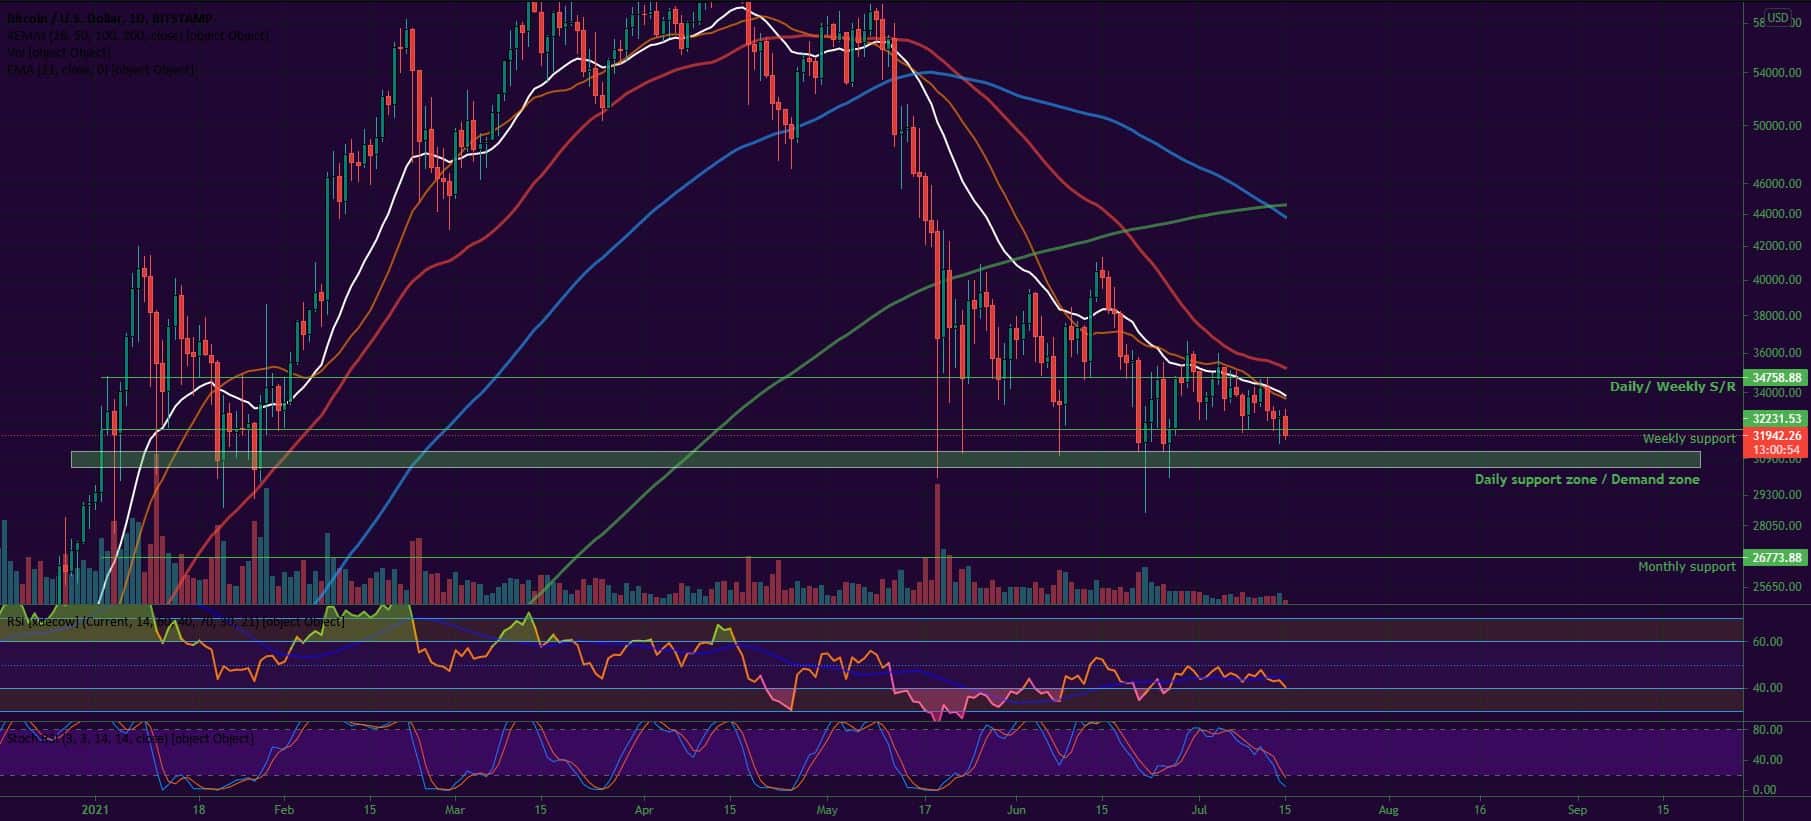1811x821 pixels.
Task: Click the Jul label on time axis
Action: 1199,809
